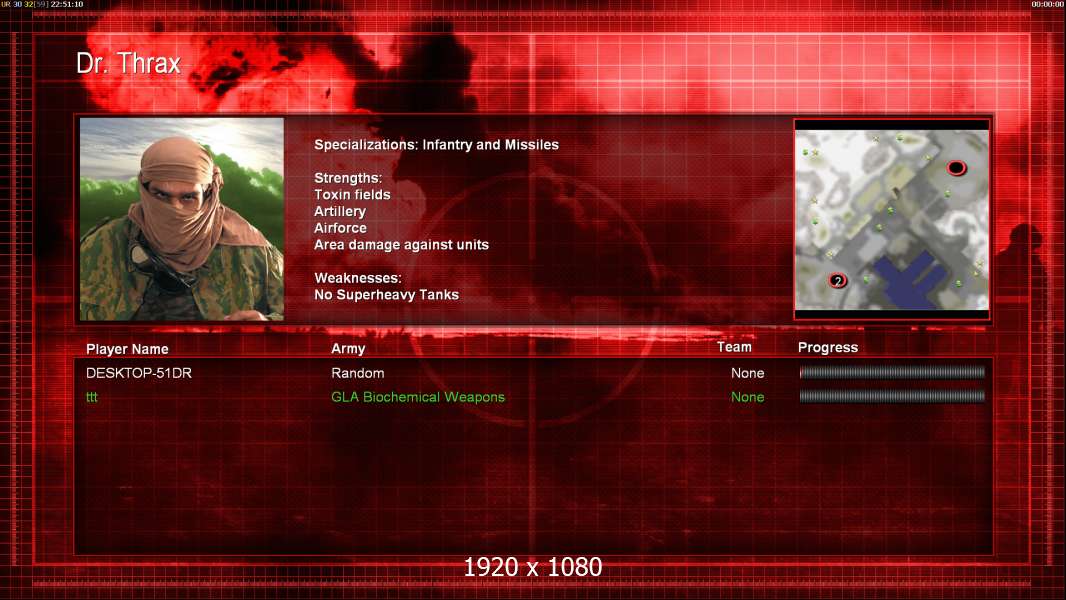The image size is (1066, 600).
Task: Click the 'Team' column header
Action: pyautogui.click(x=734, y=347)
